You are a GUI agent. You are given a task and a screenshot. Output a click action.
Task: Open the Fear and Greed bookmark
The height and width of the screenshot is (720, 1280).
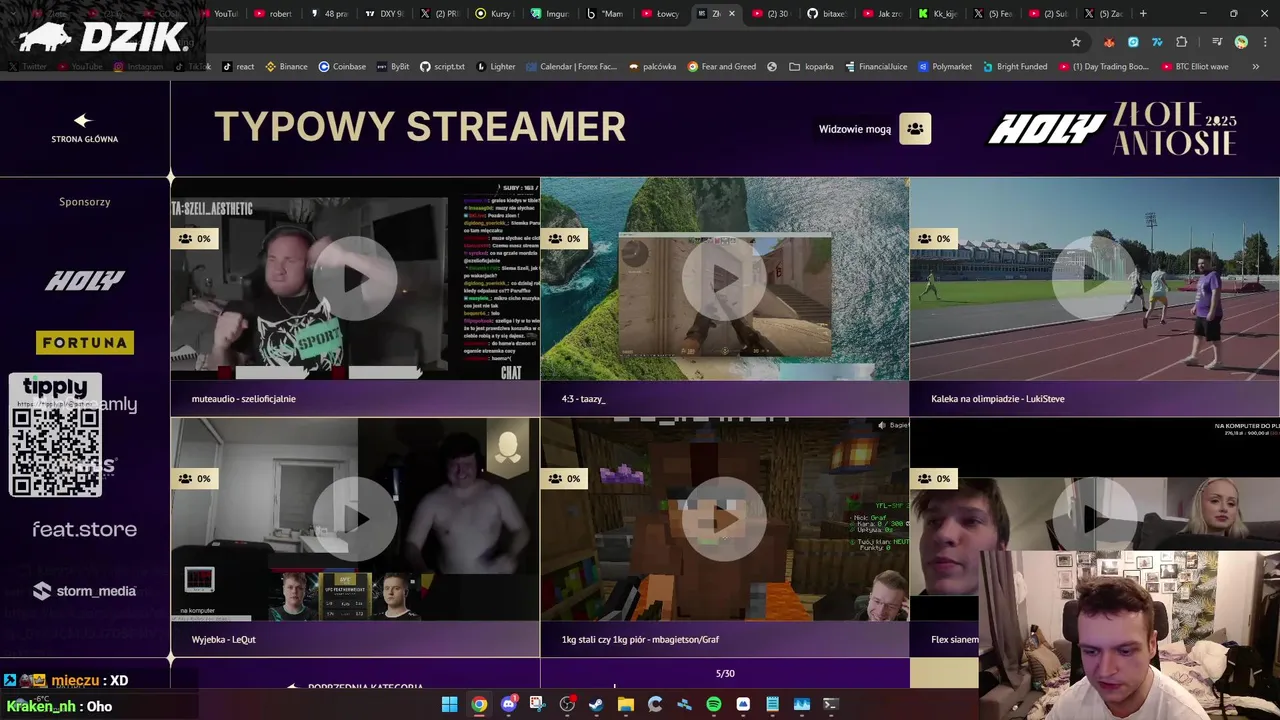[721, 66]
